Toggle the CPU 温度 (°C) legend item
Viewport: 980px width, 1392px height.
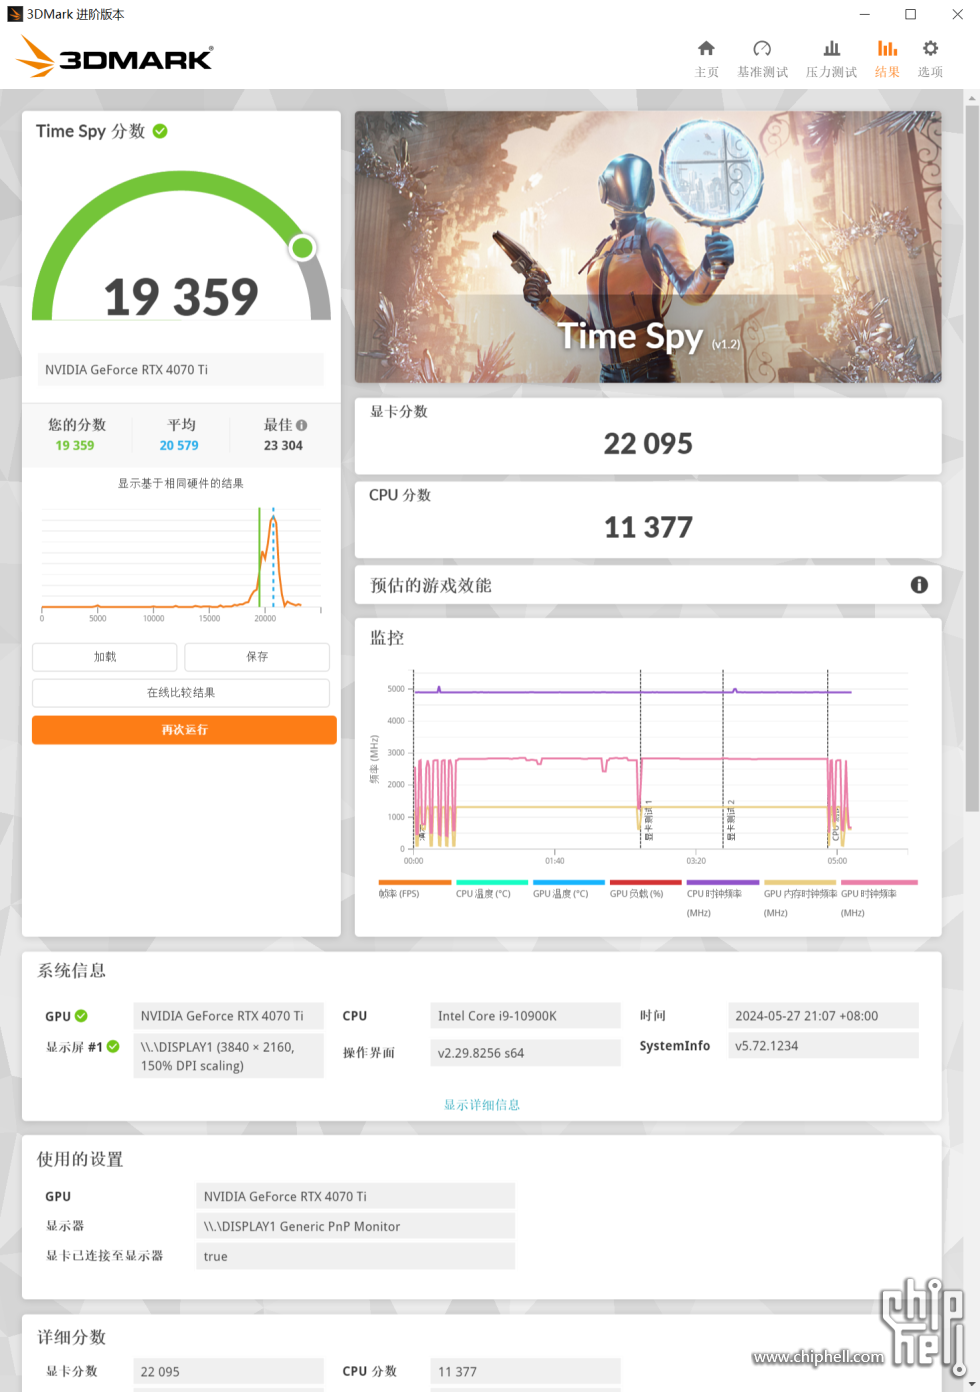point(491,890)
